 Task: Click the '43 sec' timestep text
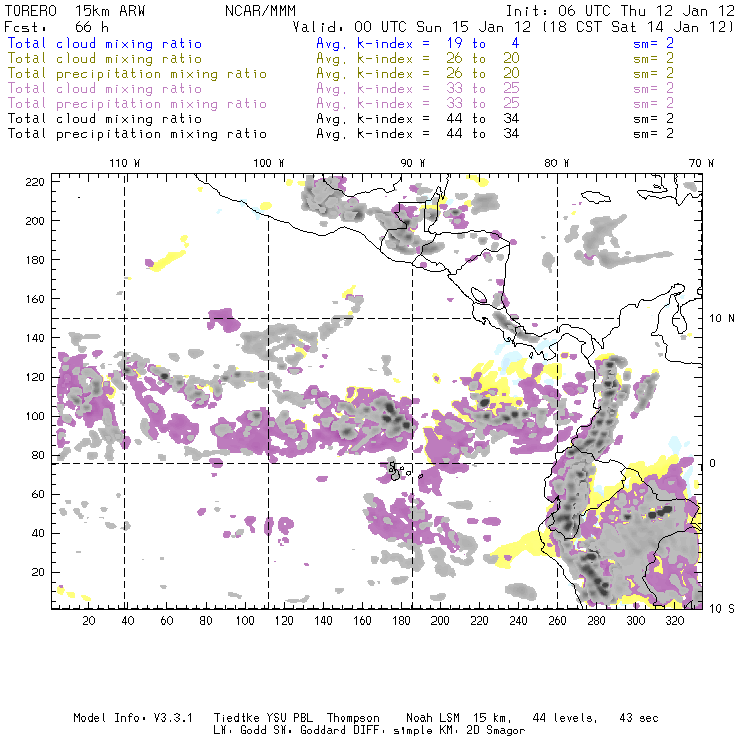639,718
